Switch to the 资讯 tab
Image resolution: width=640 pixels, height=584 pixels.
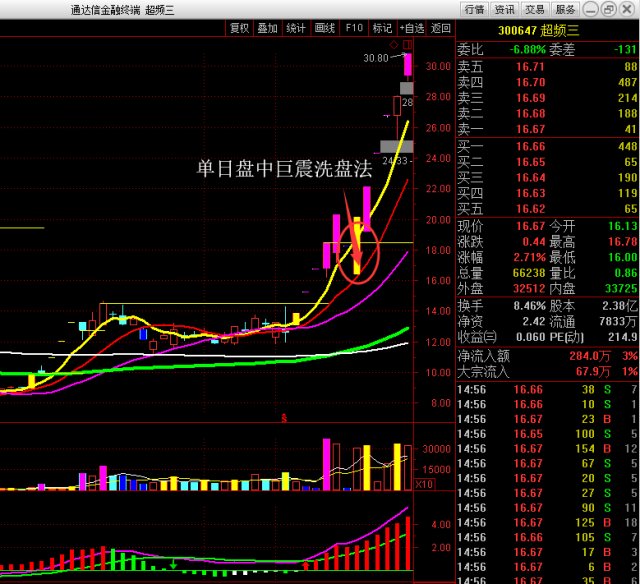point(504,9)
